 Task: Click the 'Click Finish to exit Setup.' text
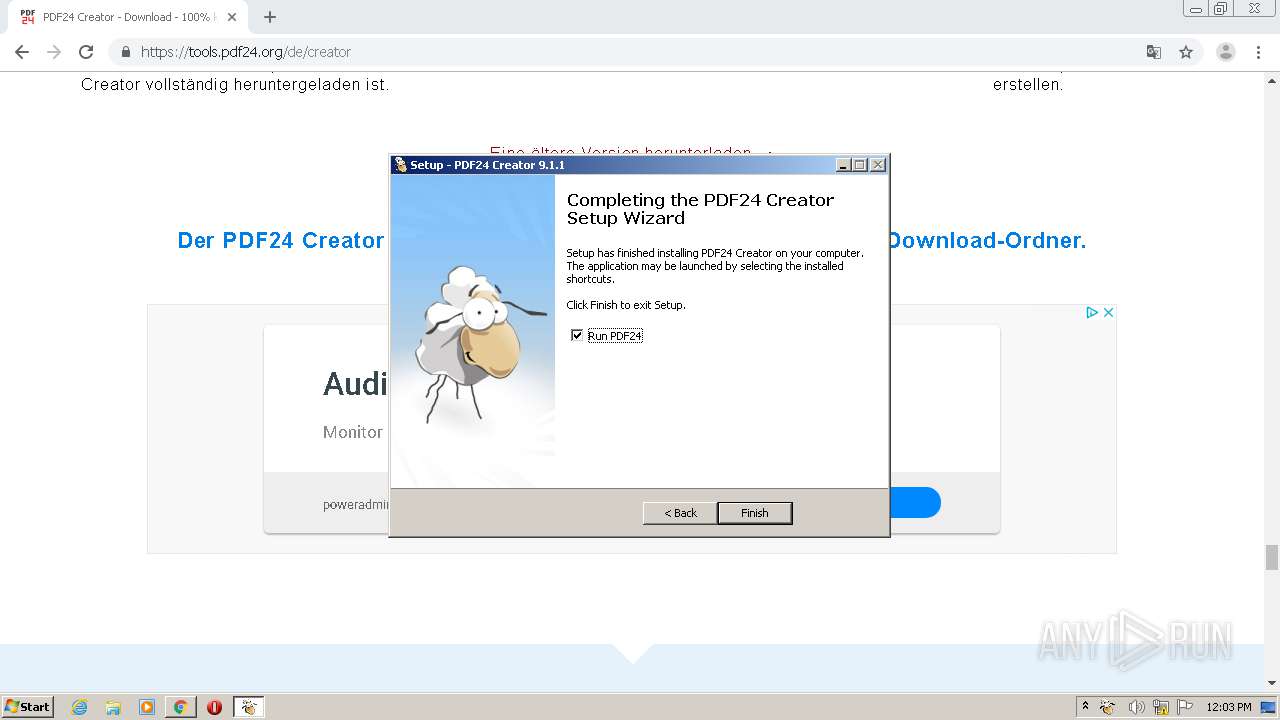point(626,305)
